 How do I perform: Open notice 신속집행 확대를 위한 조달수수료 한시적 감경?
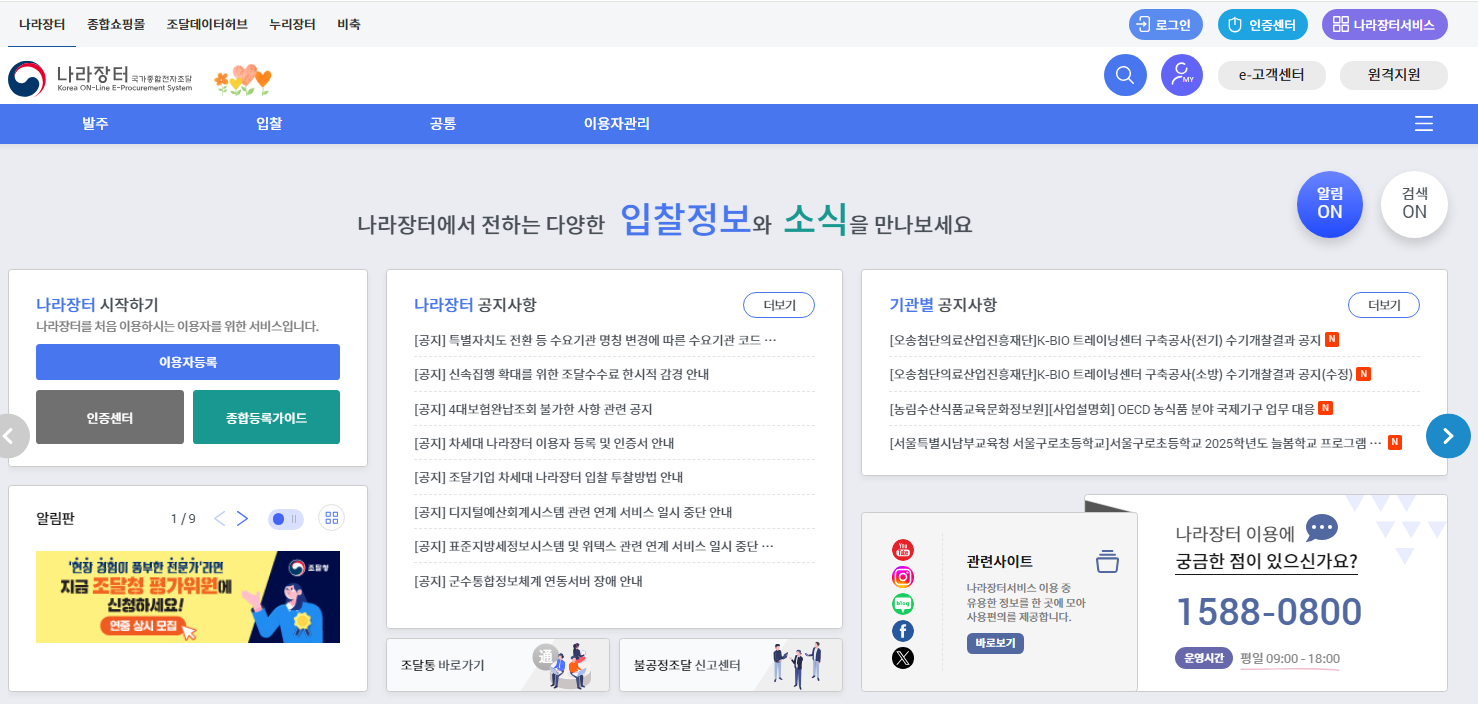click(x=561, y=374)
